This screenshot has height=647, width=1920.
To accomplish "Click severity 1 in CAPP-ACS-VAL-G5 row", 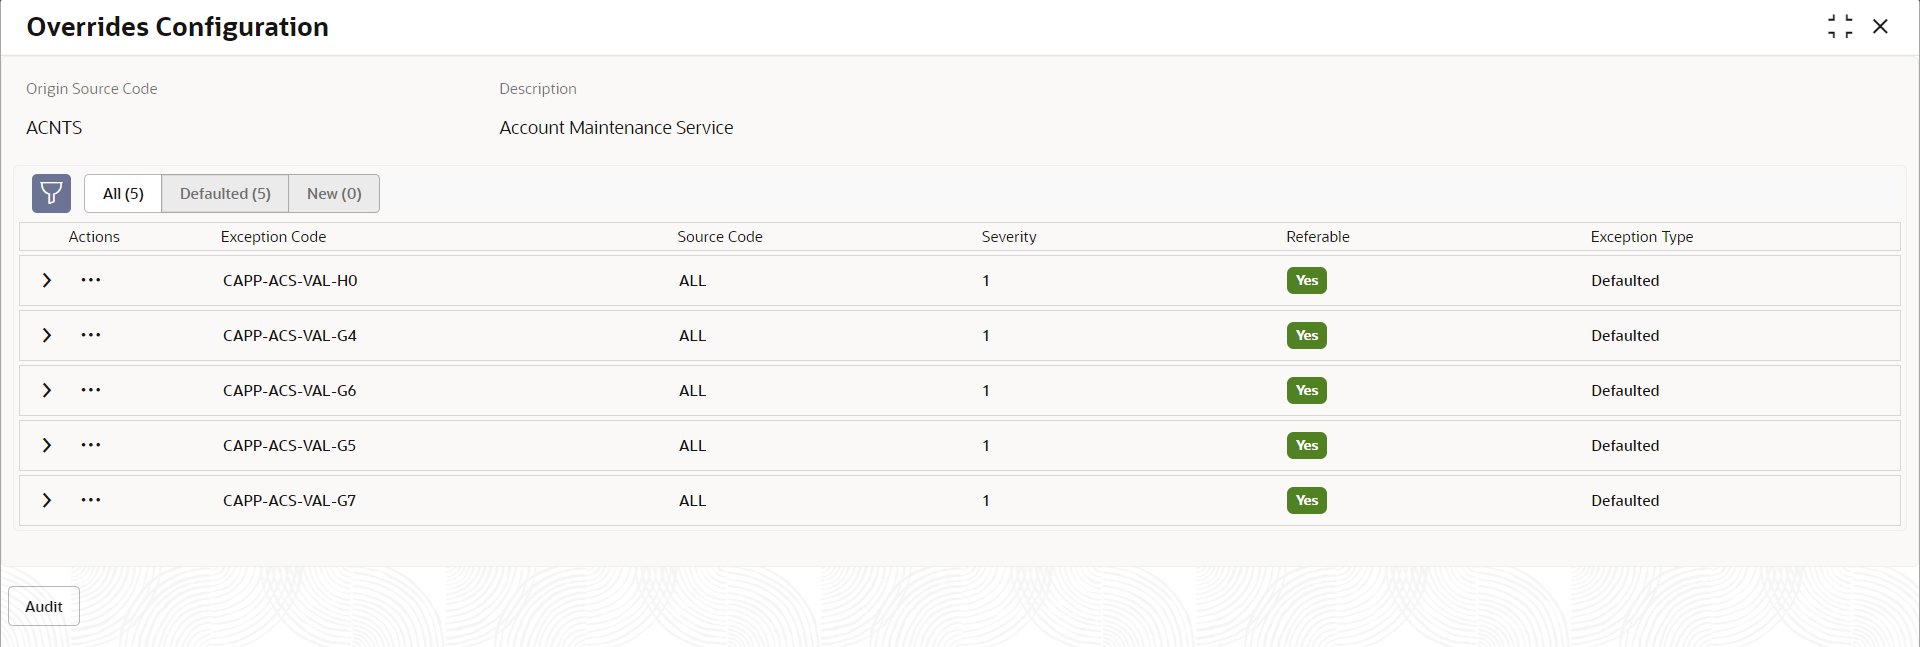I will pyautogui.click(x=986, y=446).
